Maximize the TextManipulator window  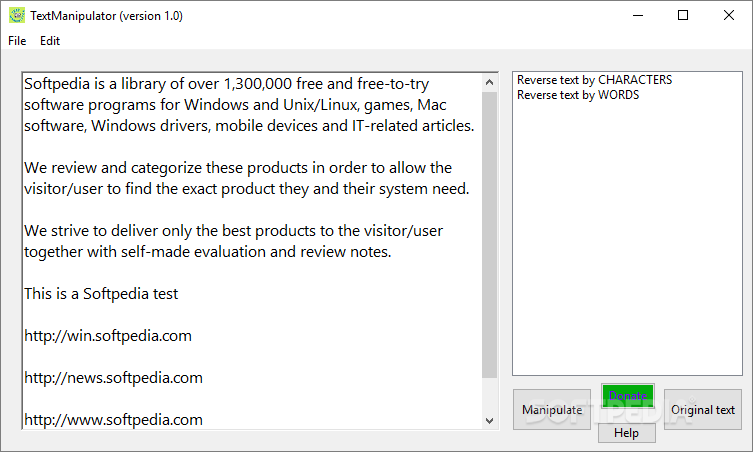683,15
